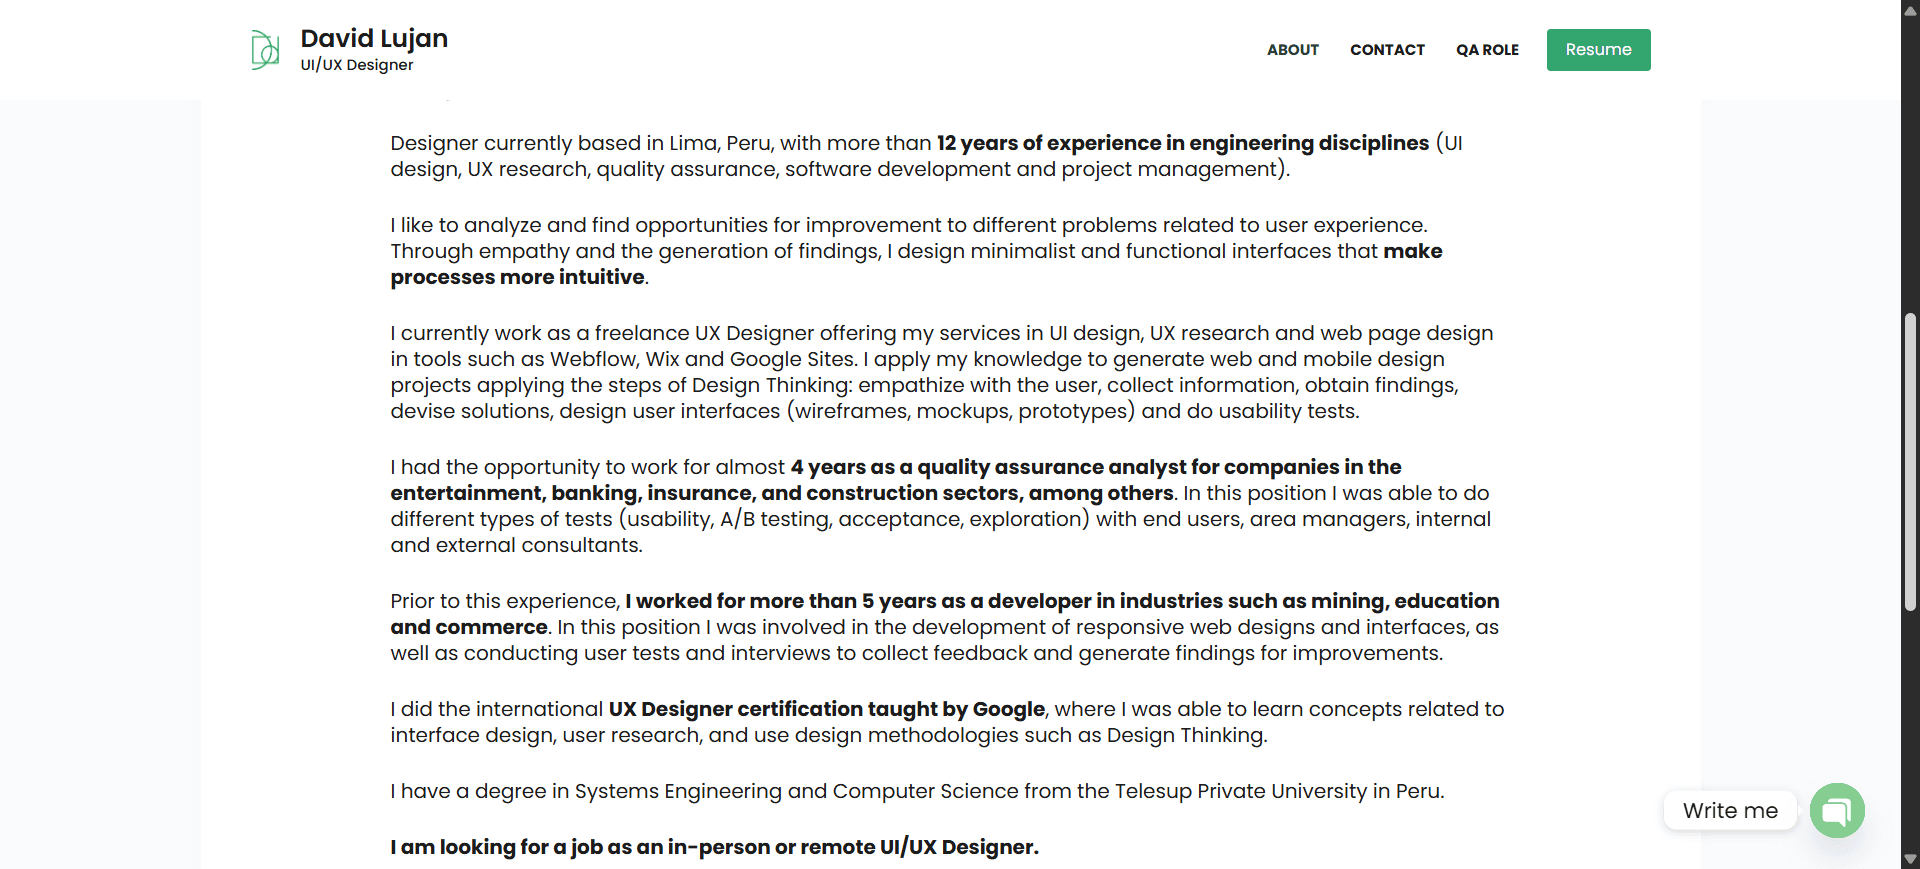
Task: Click the "Write me" label
Action: [x=1729, y=810]
